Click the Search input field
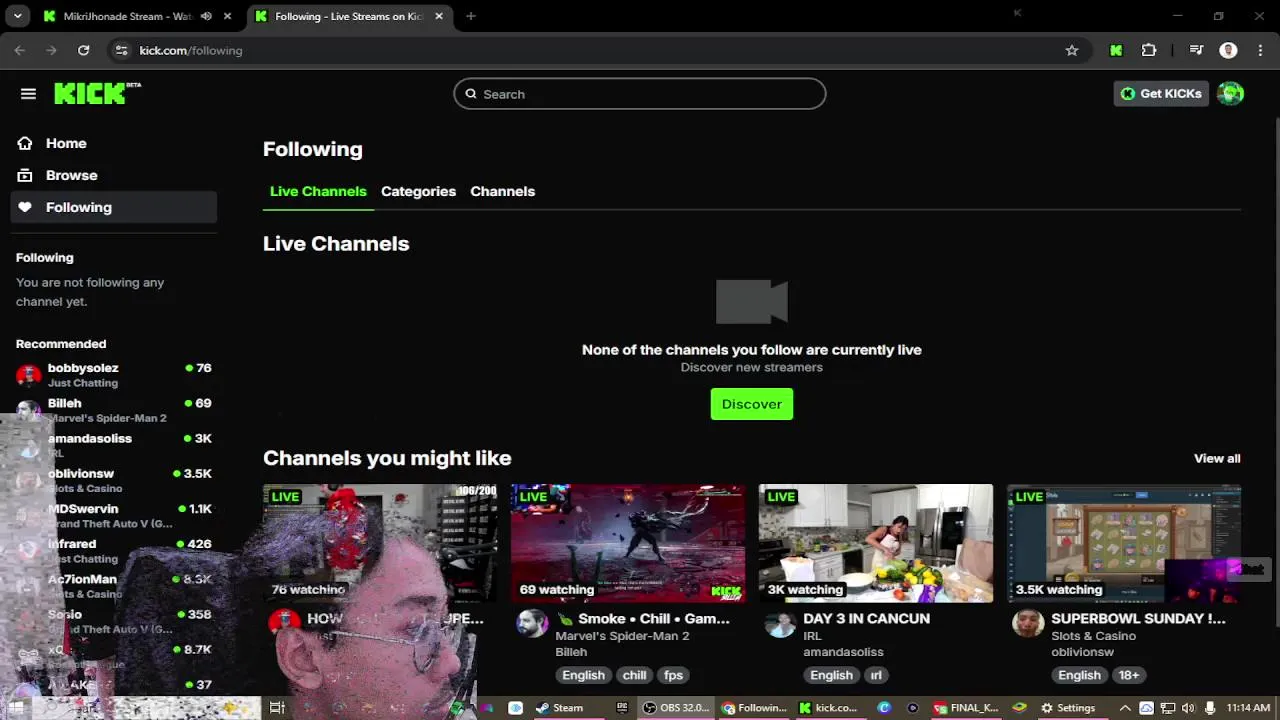 640,94
